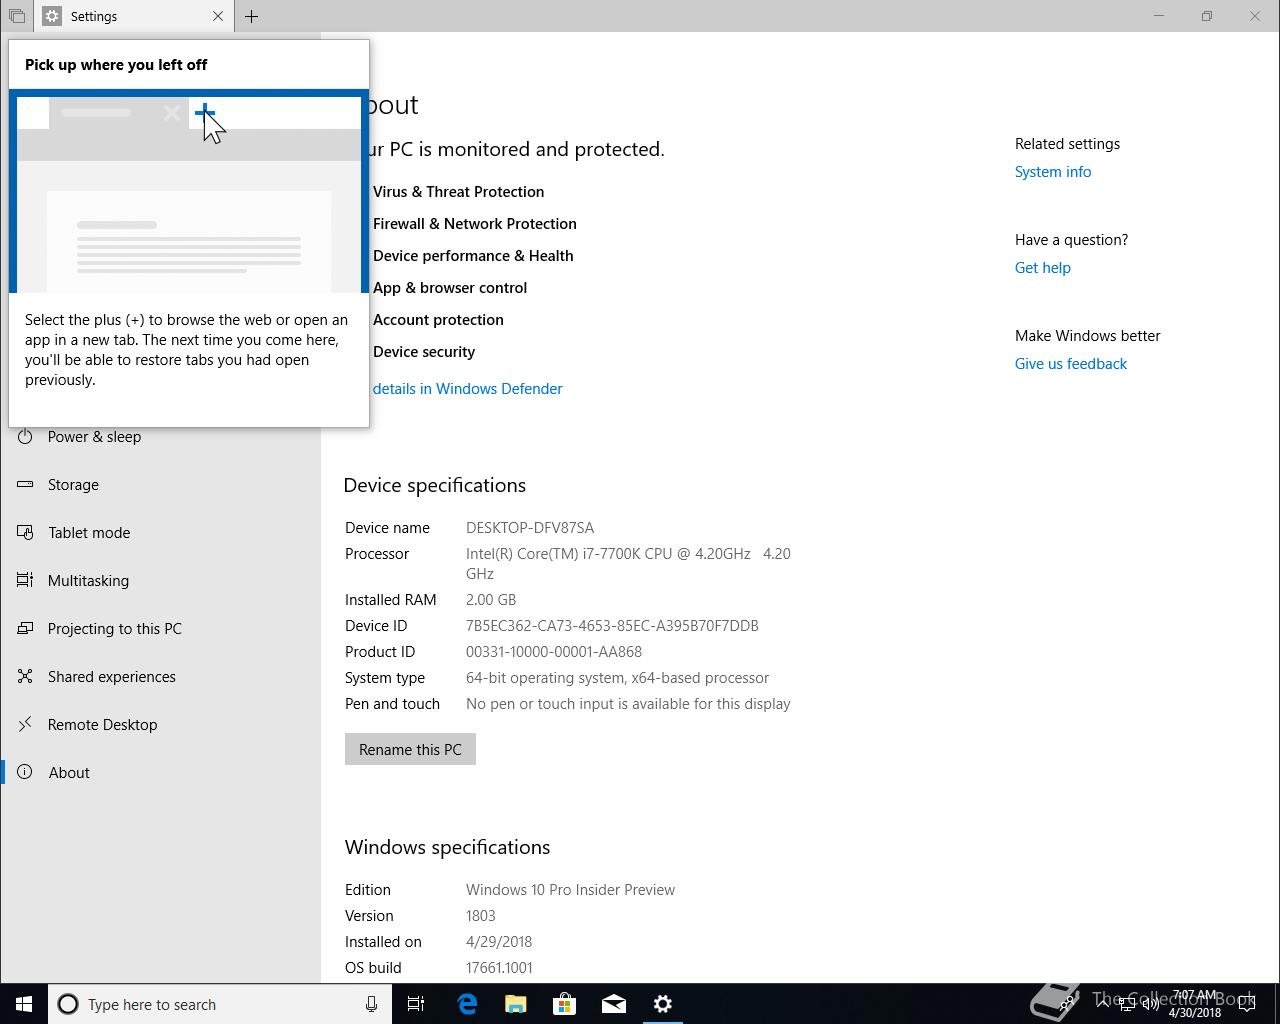Open Tablet mode settings
The width and height of the screenshot is (1280, 1024).
89,532
